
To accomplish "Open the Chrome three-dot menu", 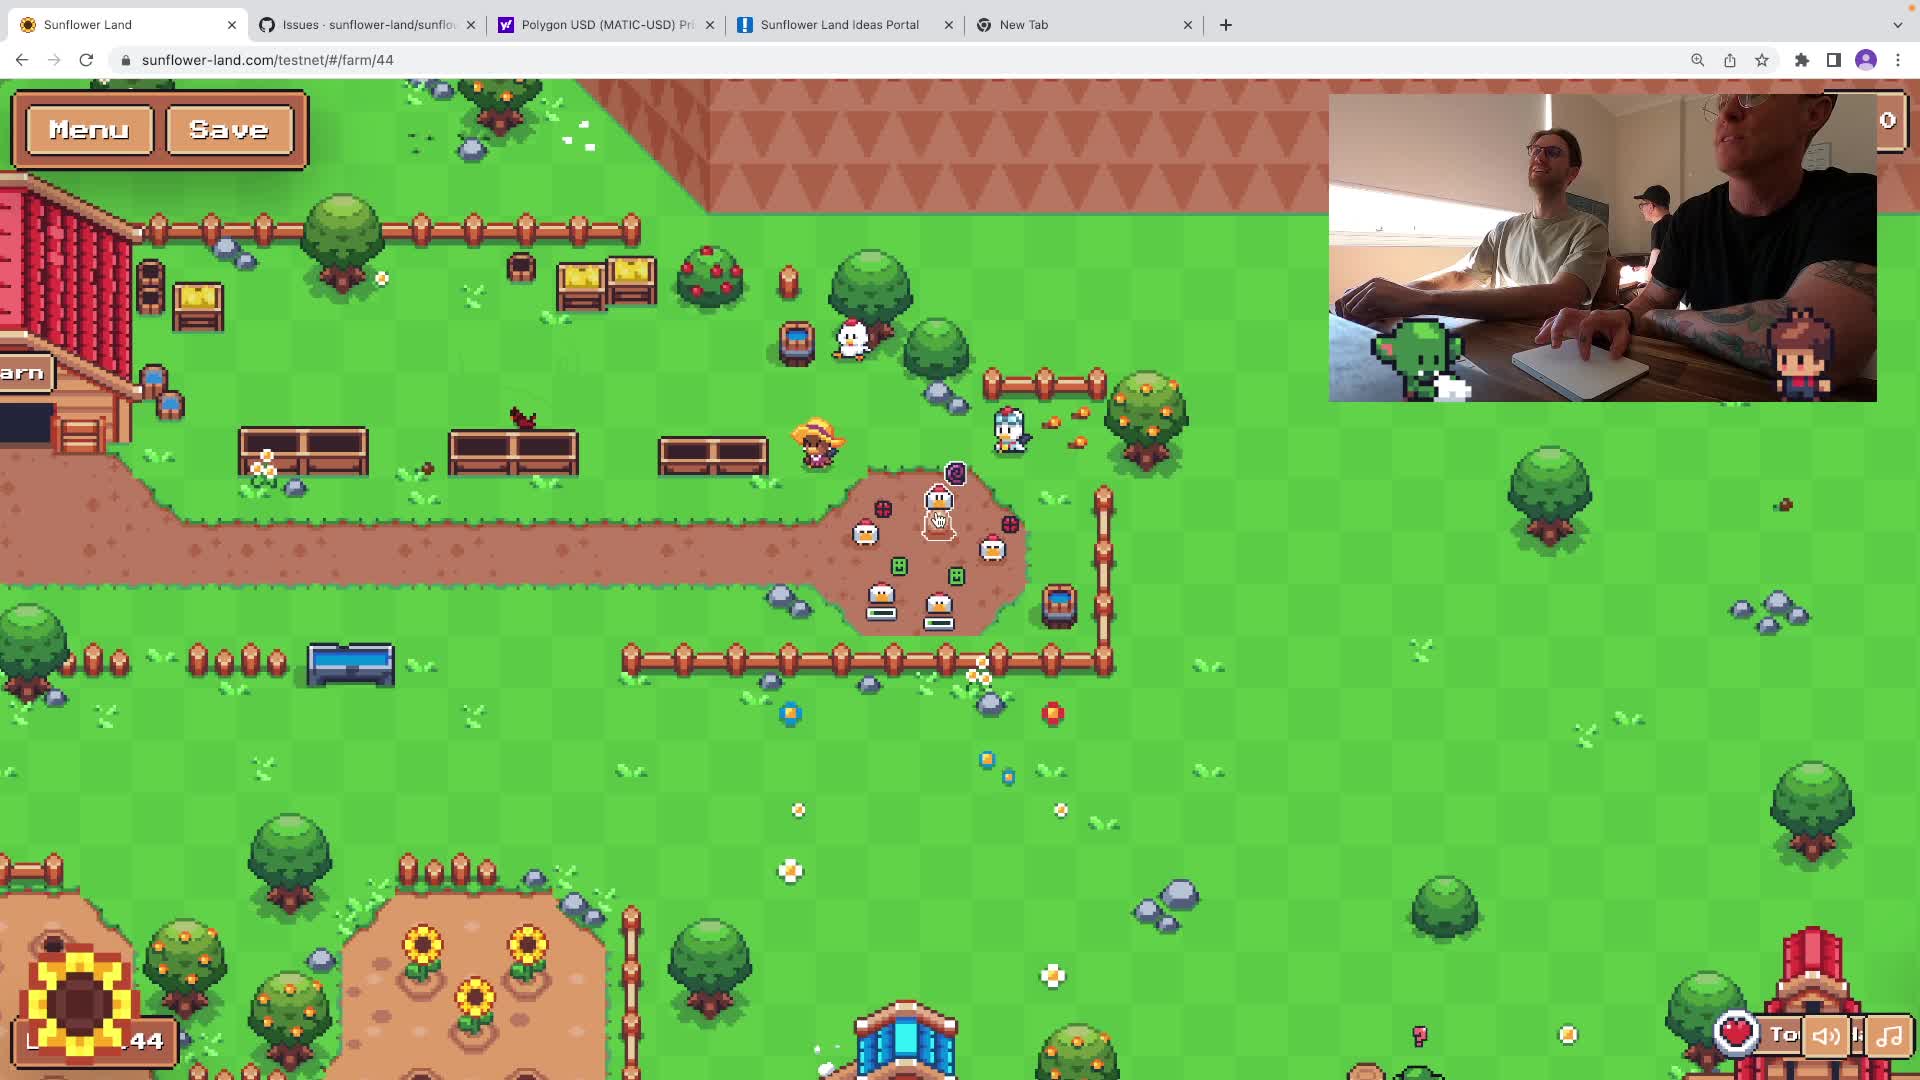I will click(1898, 60).
